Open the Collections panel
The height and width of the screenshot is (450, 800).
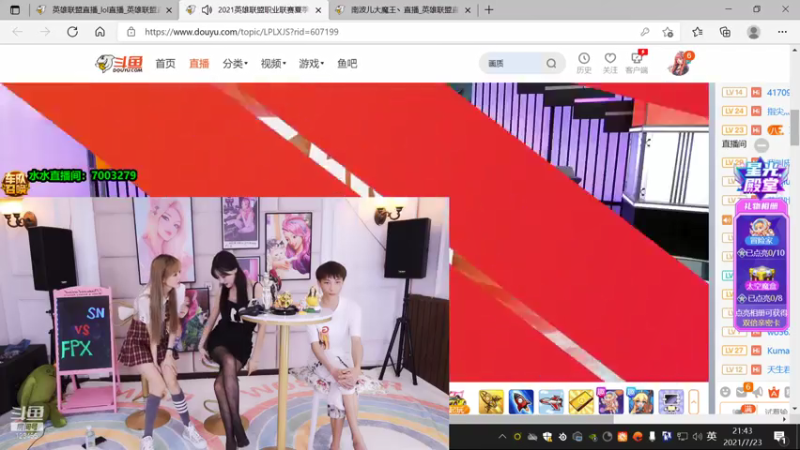(x=725, y=32)
